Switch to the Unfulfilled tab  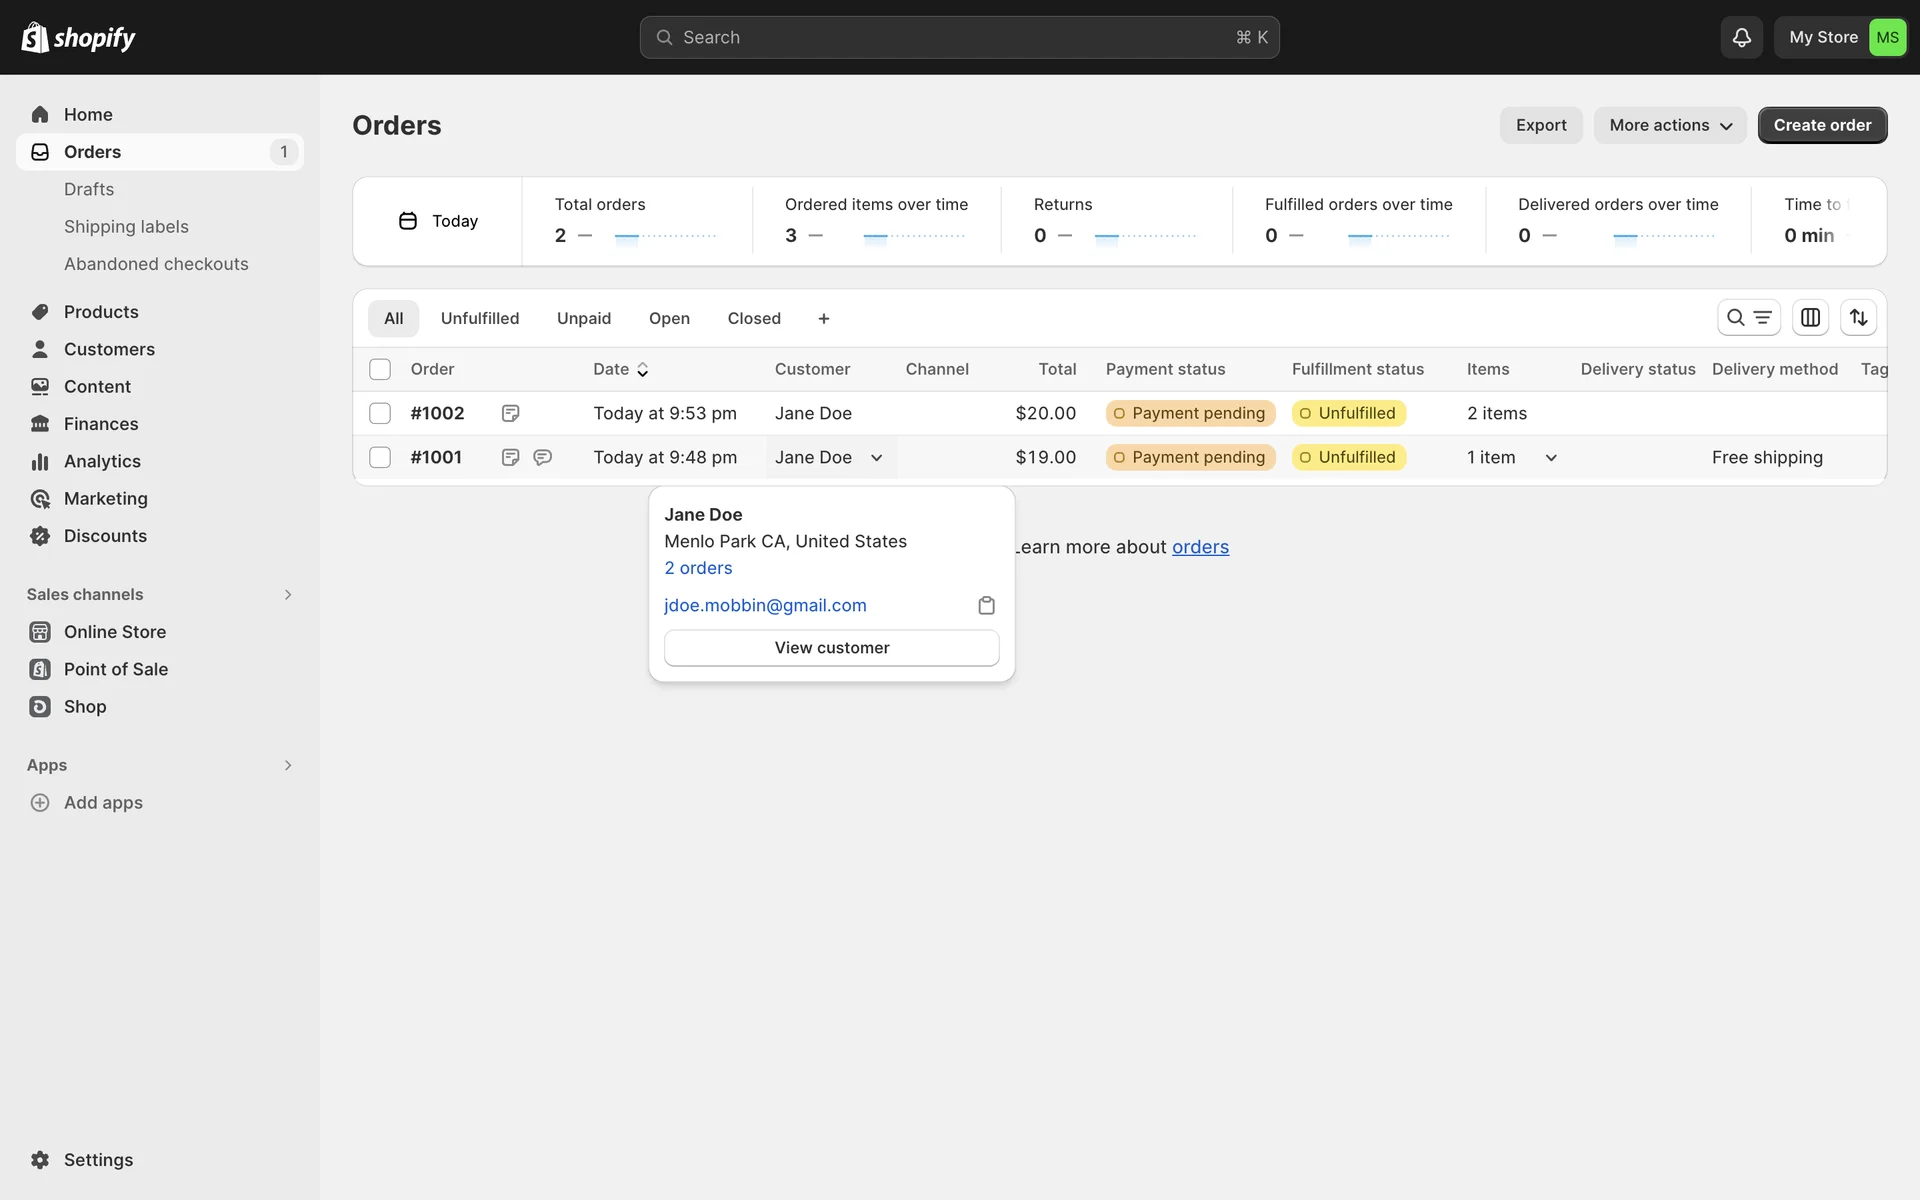(x=479, y=318)
